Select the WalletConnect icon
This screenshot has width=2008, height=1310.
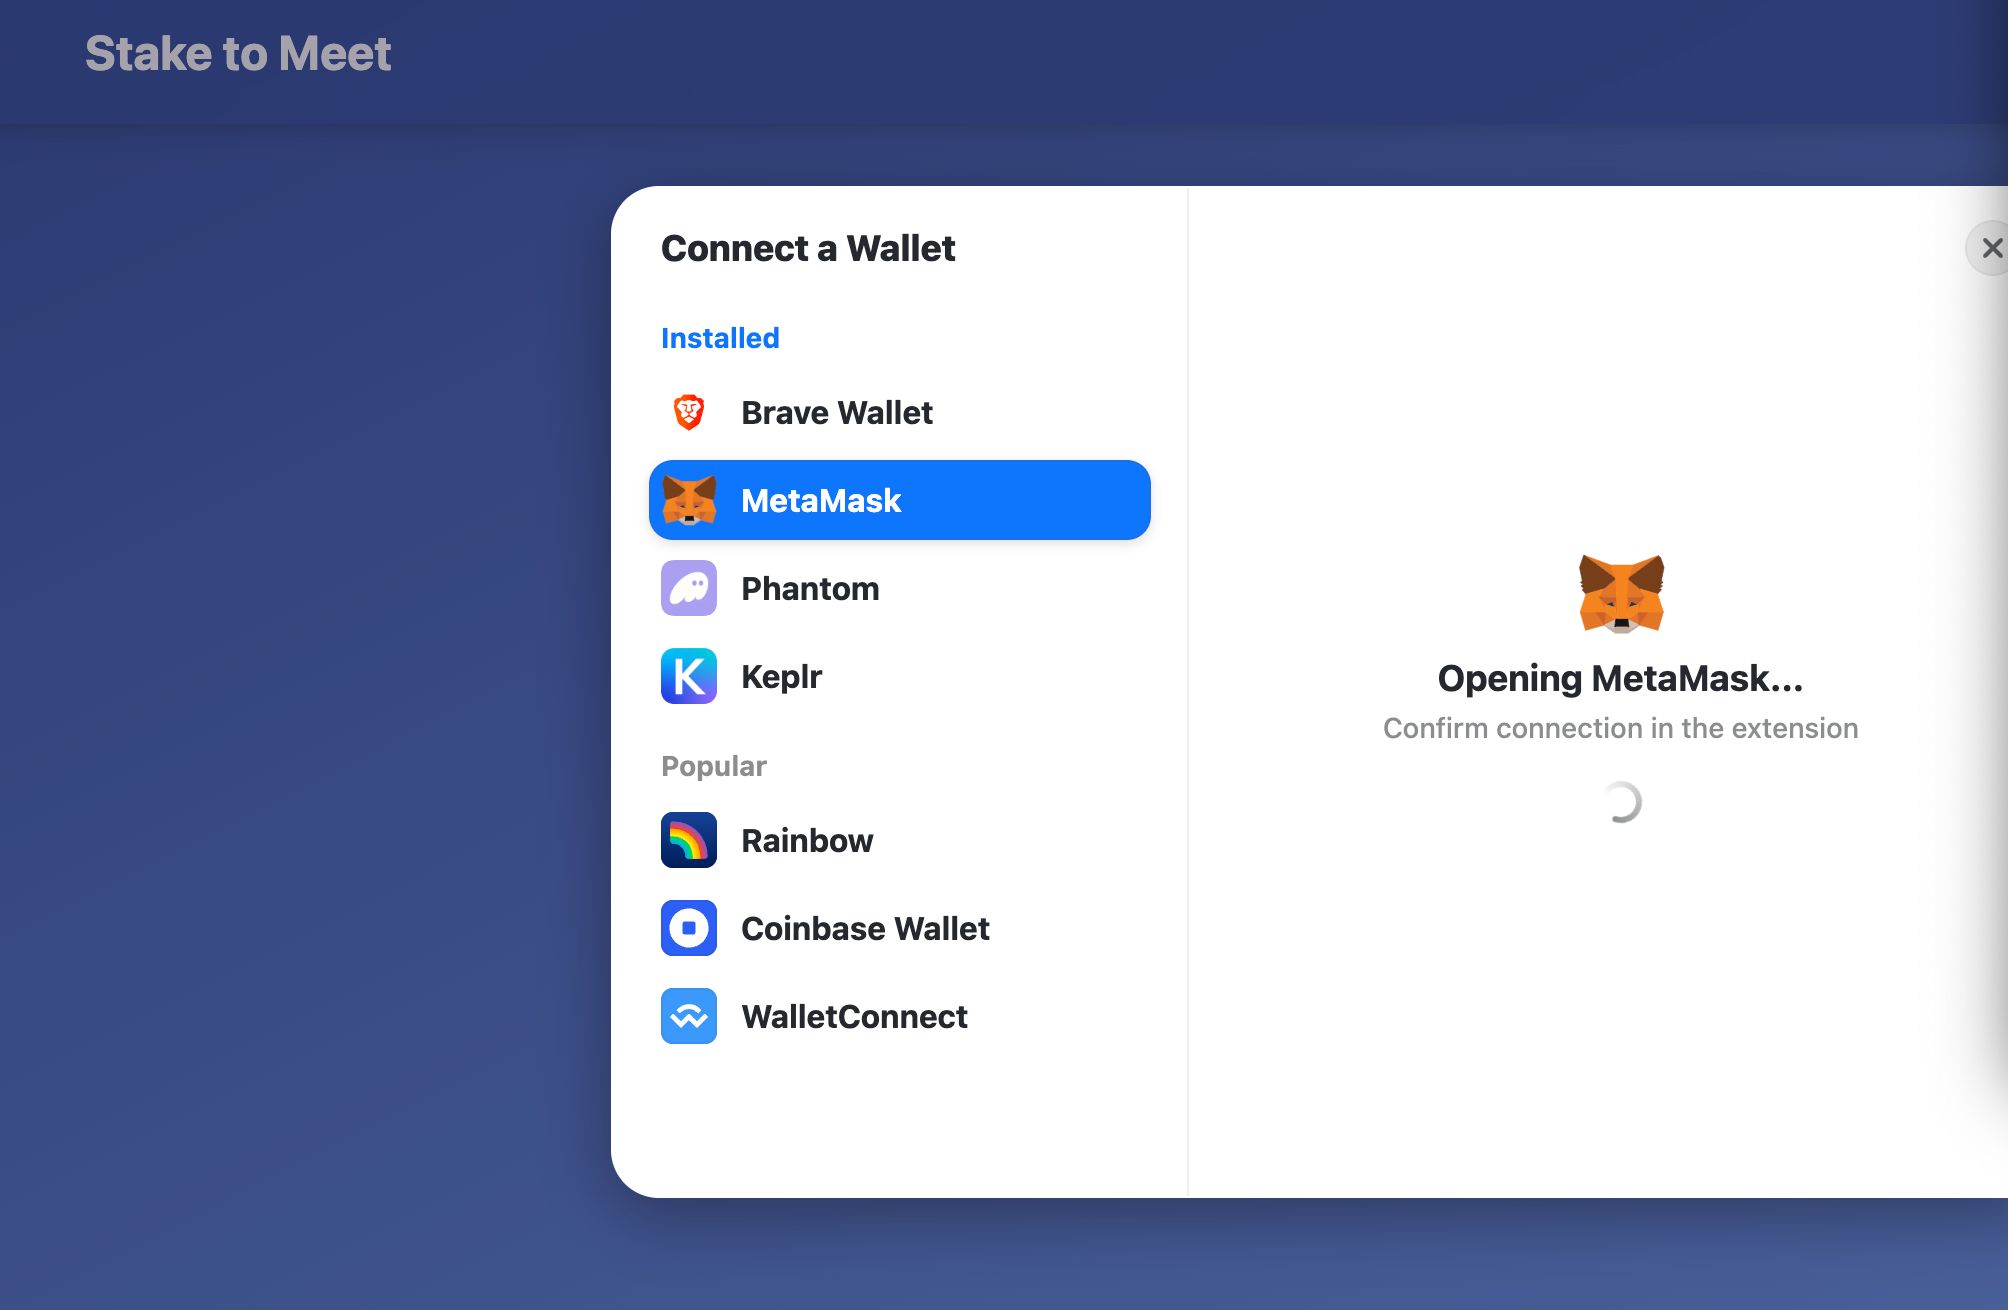(x=688, y=1016)
